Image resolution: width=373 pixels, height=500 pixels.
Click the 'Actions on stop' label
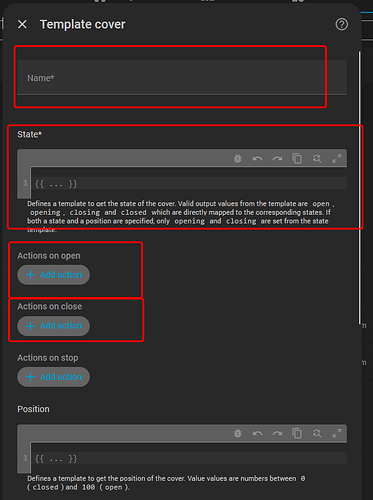coord(48,358)
